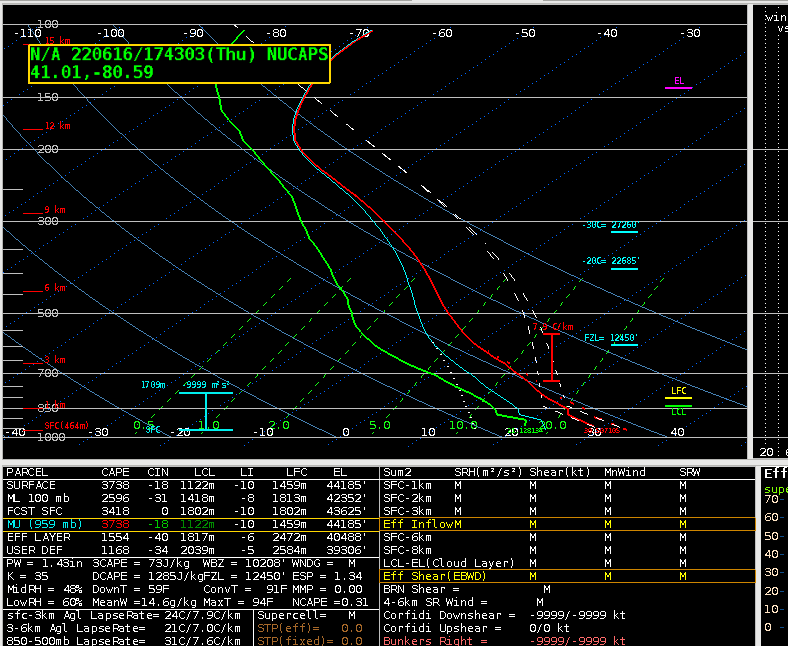Click the yellow LFC level marker
This screenshot has width=788, height=646.
coord(678,392)
